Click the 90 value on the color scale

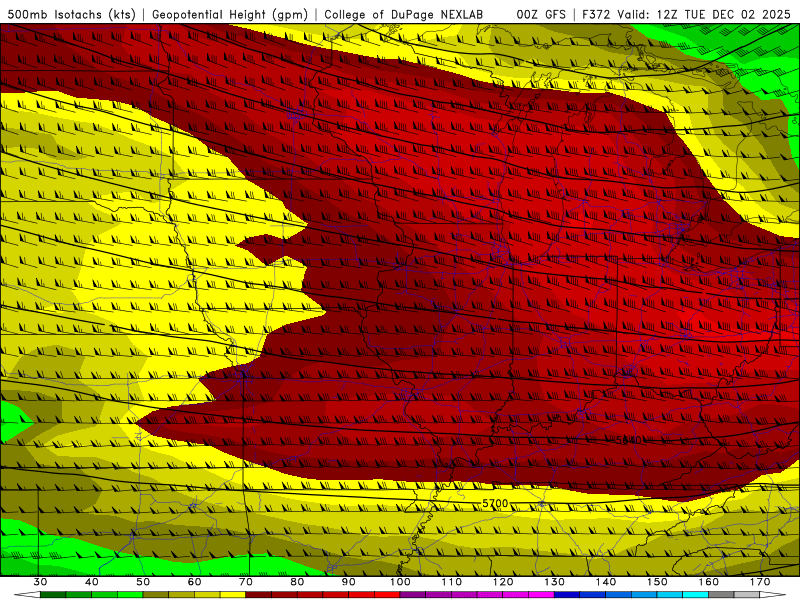click(348, 582)
